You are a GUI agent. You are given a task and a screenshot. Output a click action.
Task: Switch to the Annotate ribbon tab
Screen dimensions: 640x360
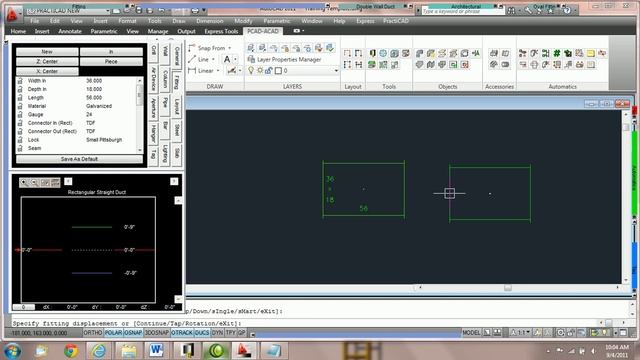pyautogui.click(x=70, y=31)
